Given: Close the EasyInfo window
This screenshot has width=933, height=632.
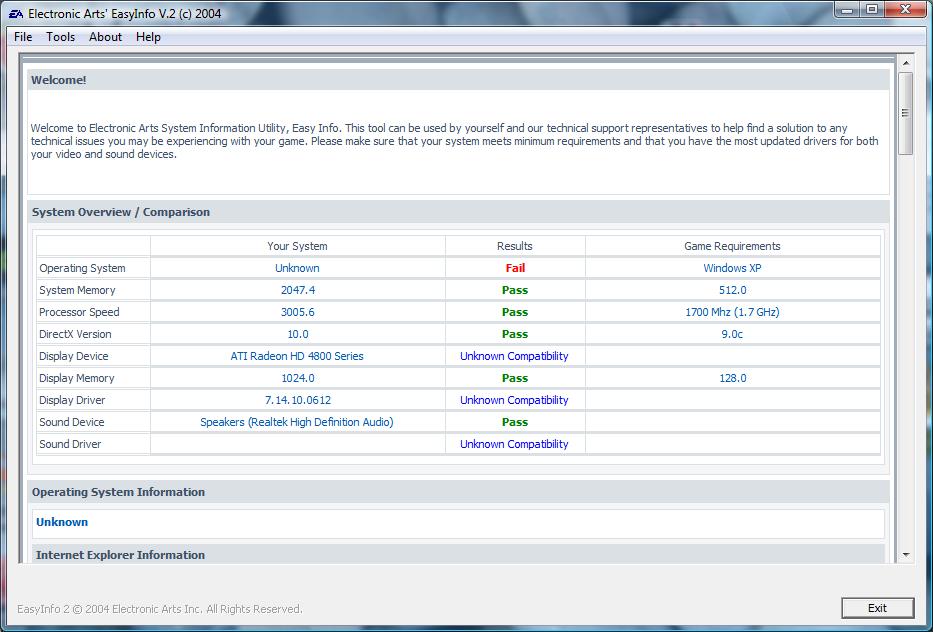Looking at the screenshot, I should point(906,10).
